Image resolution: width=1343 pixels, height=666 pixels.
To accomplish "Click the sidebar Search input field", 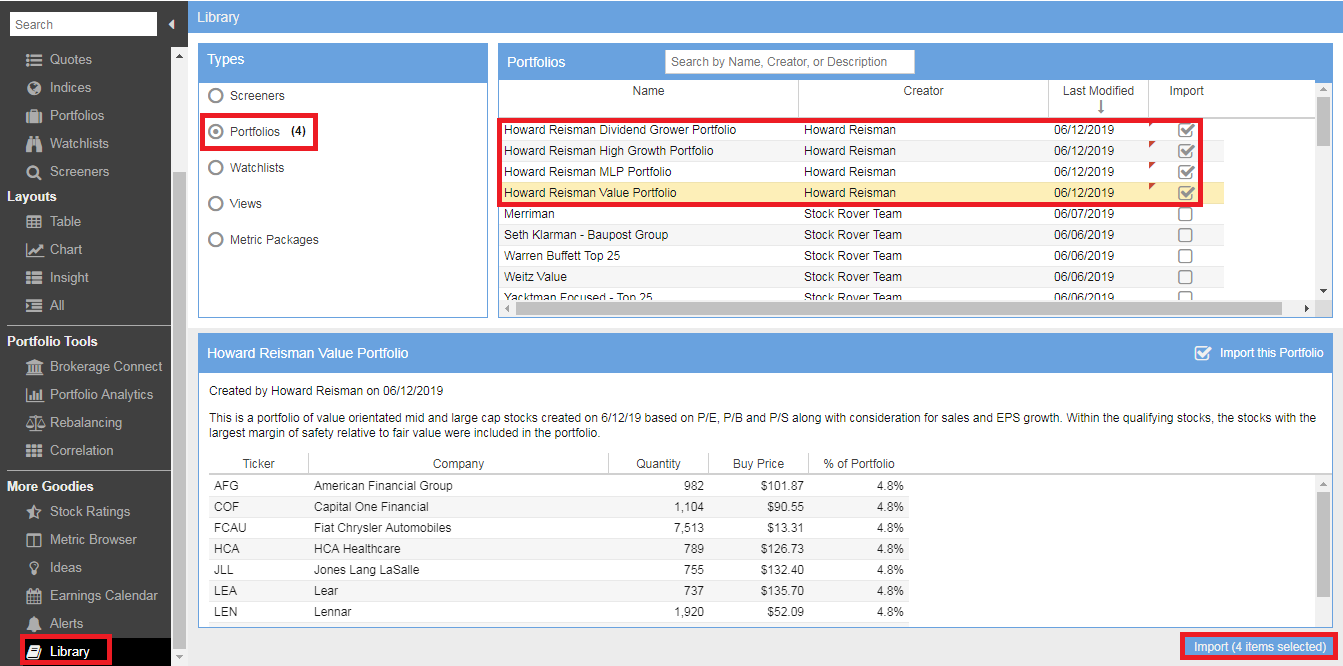I will tap(84, 24).
